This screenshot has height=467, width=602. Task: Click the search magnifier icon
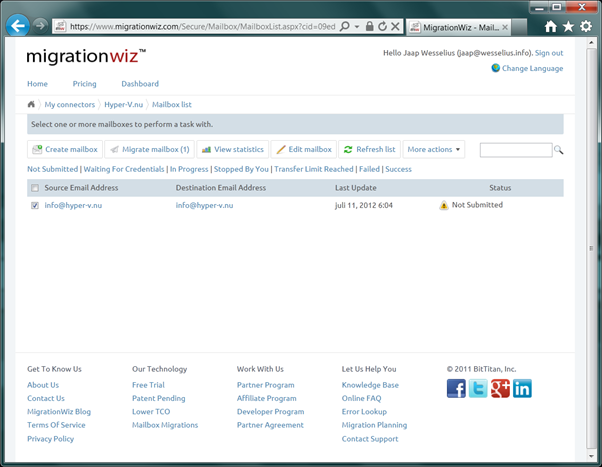point(559,150)
